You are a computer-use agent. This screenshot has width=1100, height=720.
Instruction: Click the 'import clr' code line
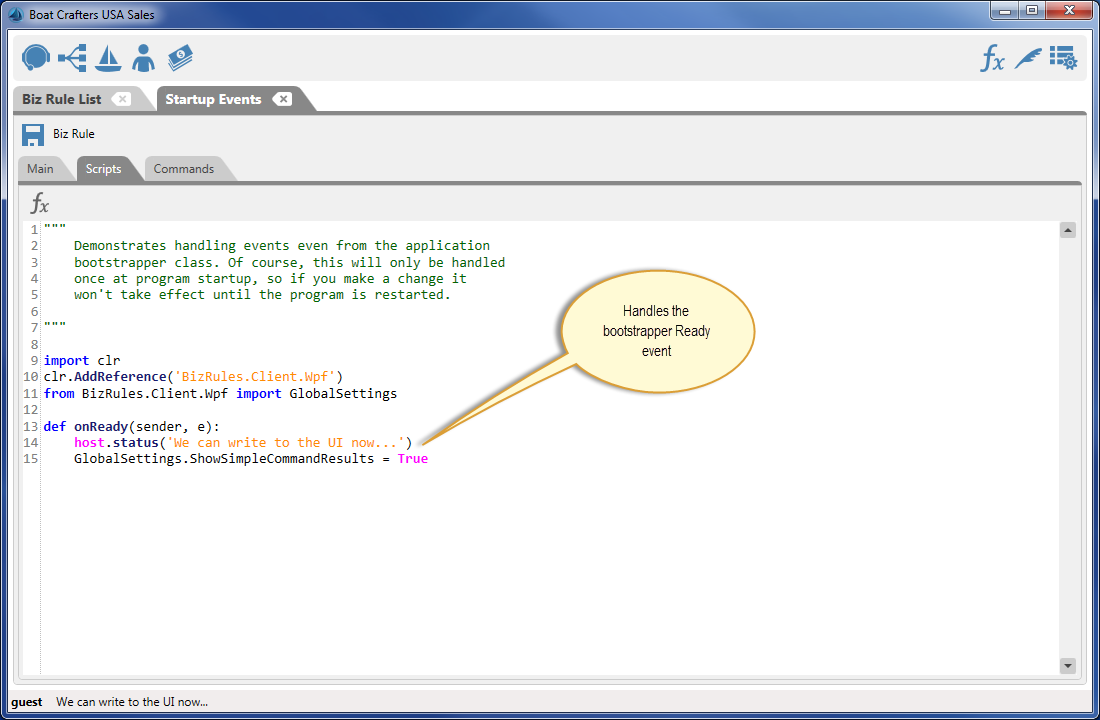tap(82, 361)
